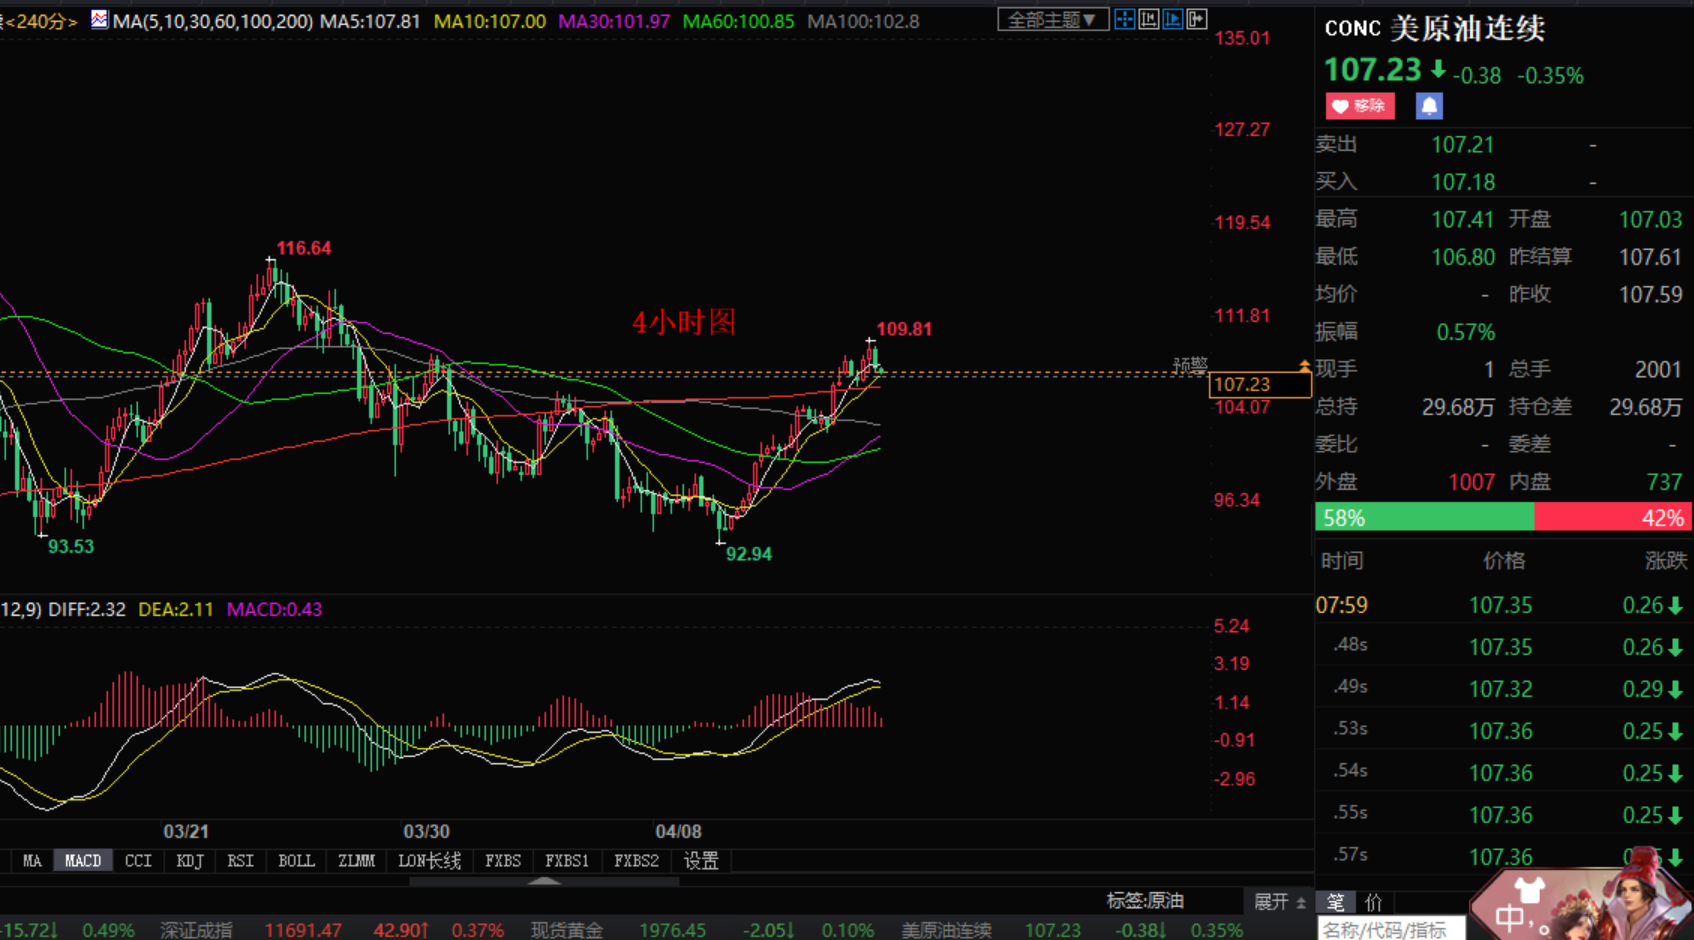Toggle the 笔 tick view
This screenshot has height=940, width=1694.
click(x=1336, y=902)
